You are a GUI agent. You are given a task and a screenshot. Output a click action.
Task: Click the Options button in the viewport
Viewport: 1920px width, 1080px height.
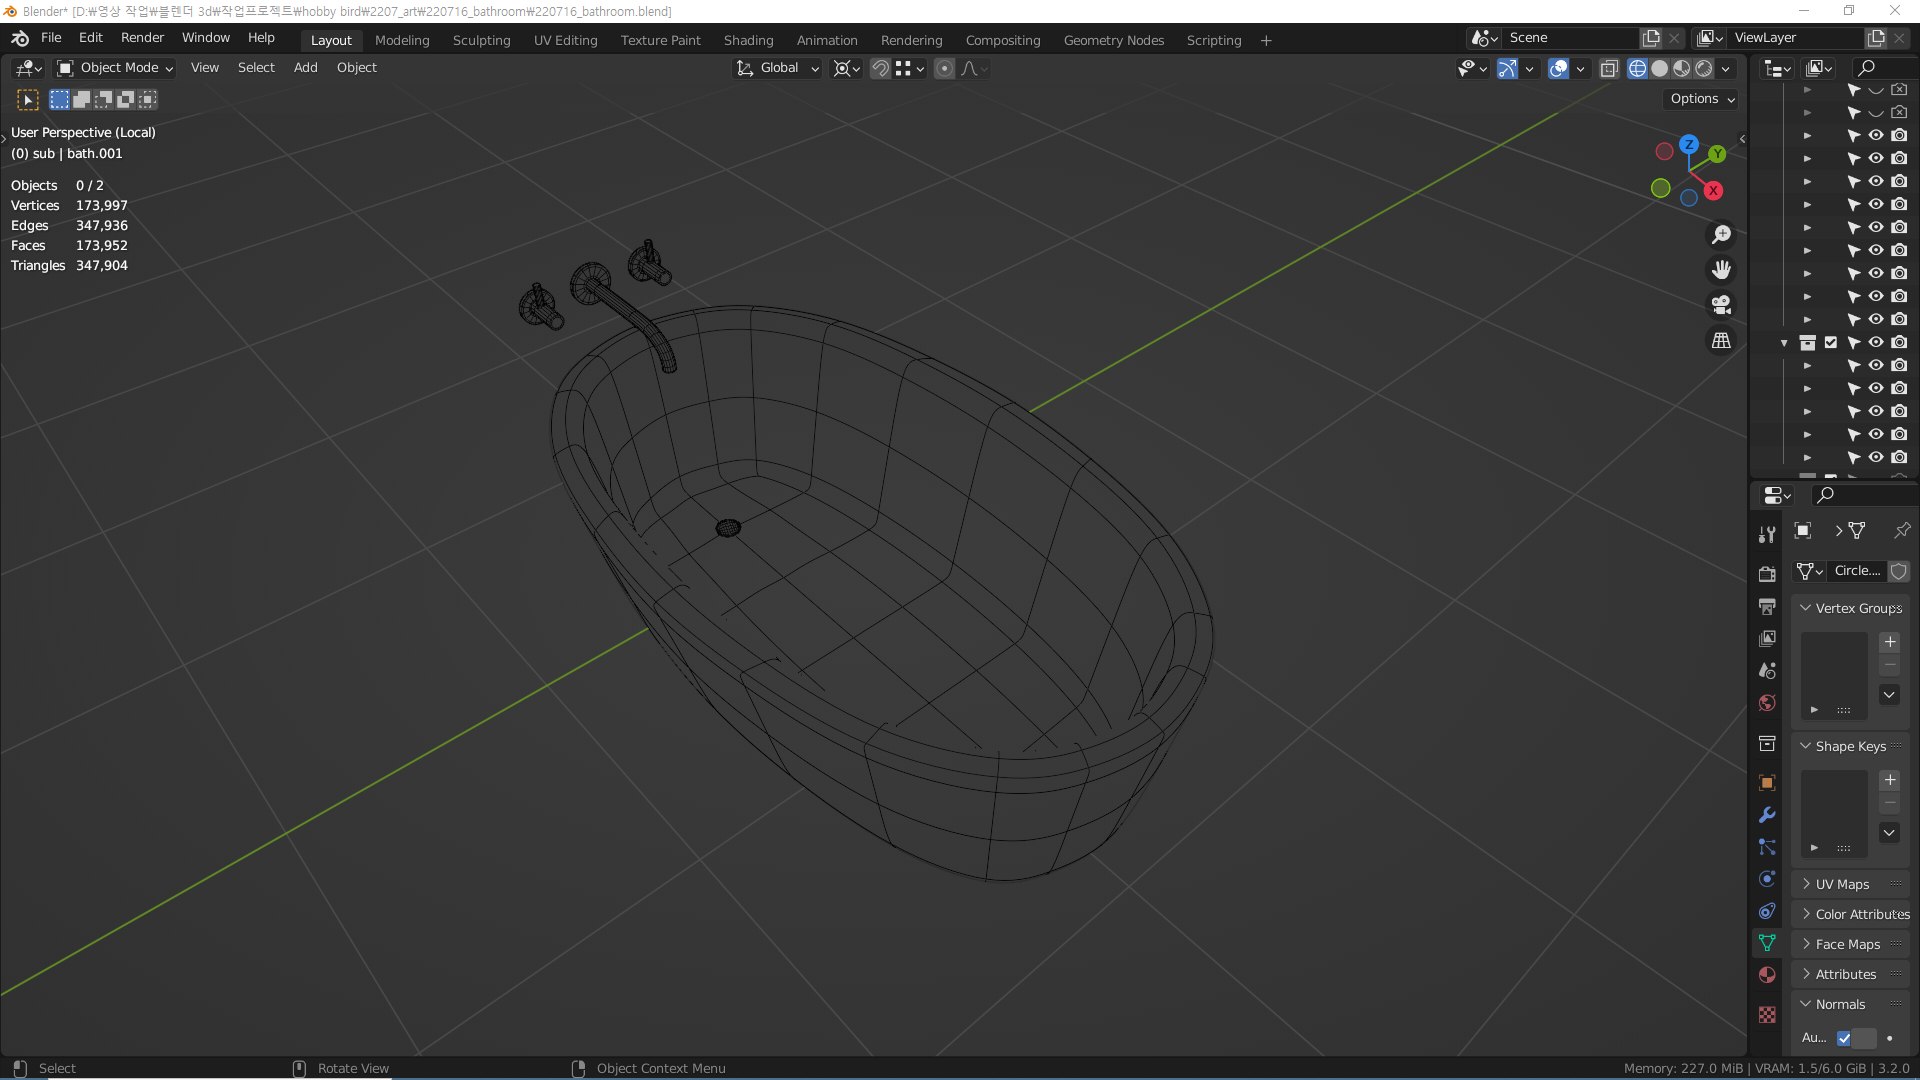(1702, 99)
